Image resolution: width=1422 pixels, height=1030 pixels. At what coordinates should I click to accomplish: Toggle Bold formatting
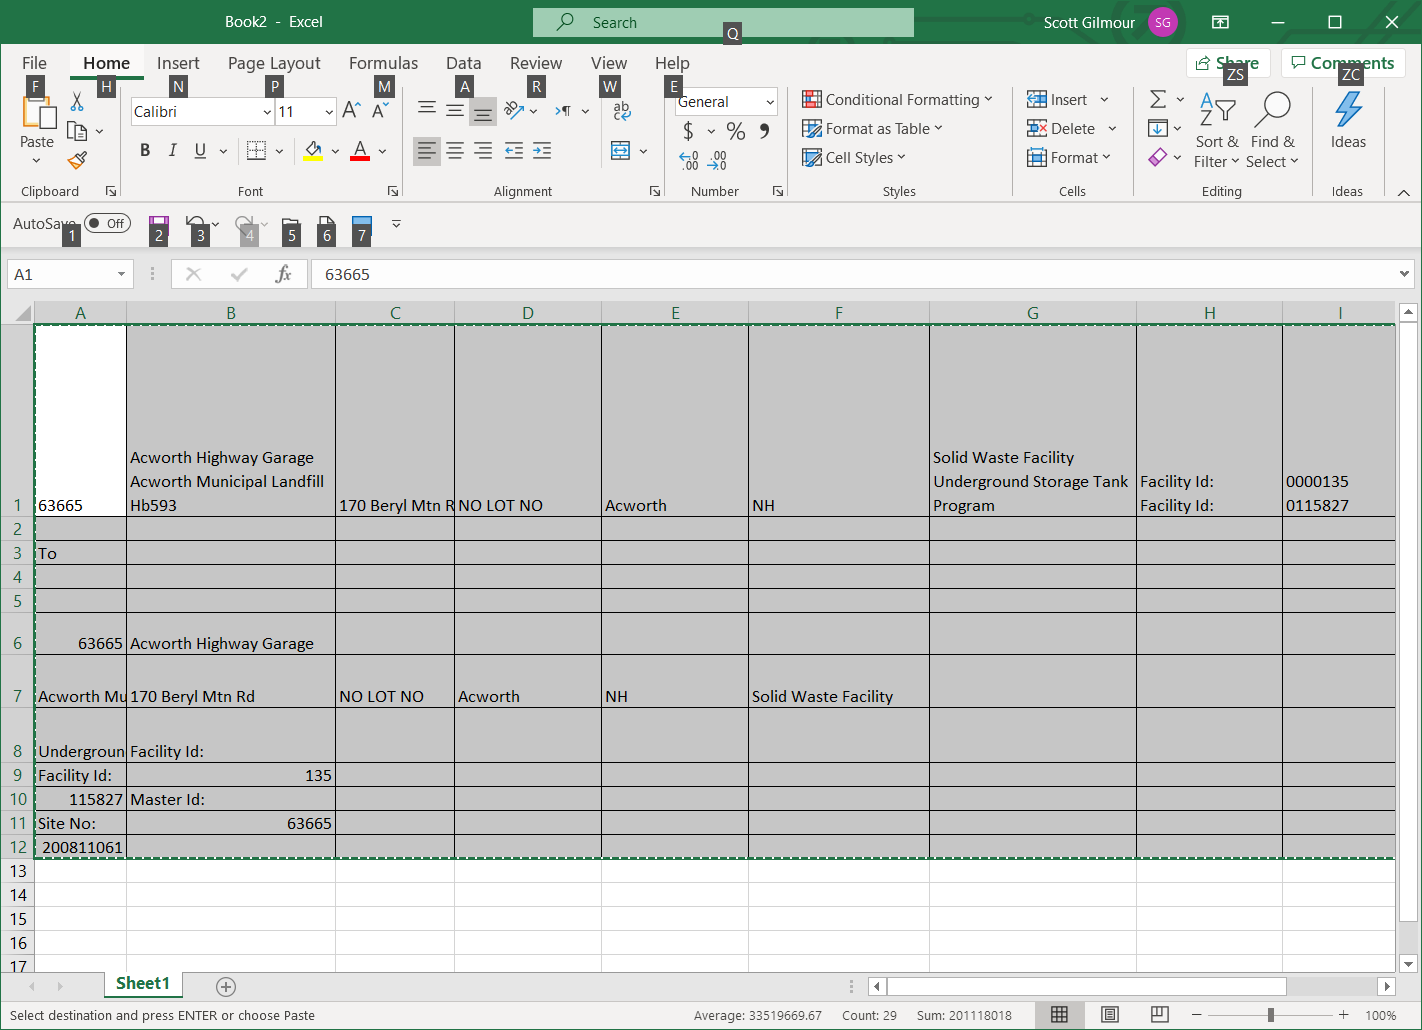145,151
